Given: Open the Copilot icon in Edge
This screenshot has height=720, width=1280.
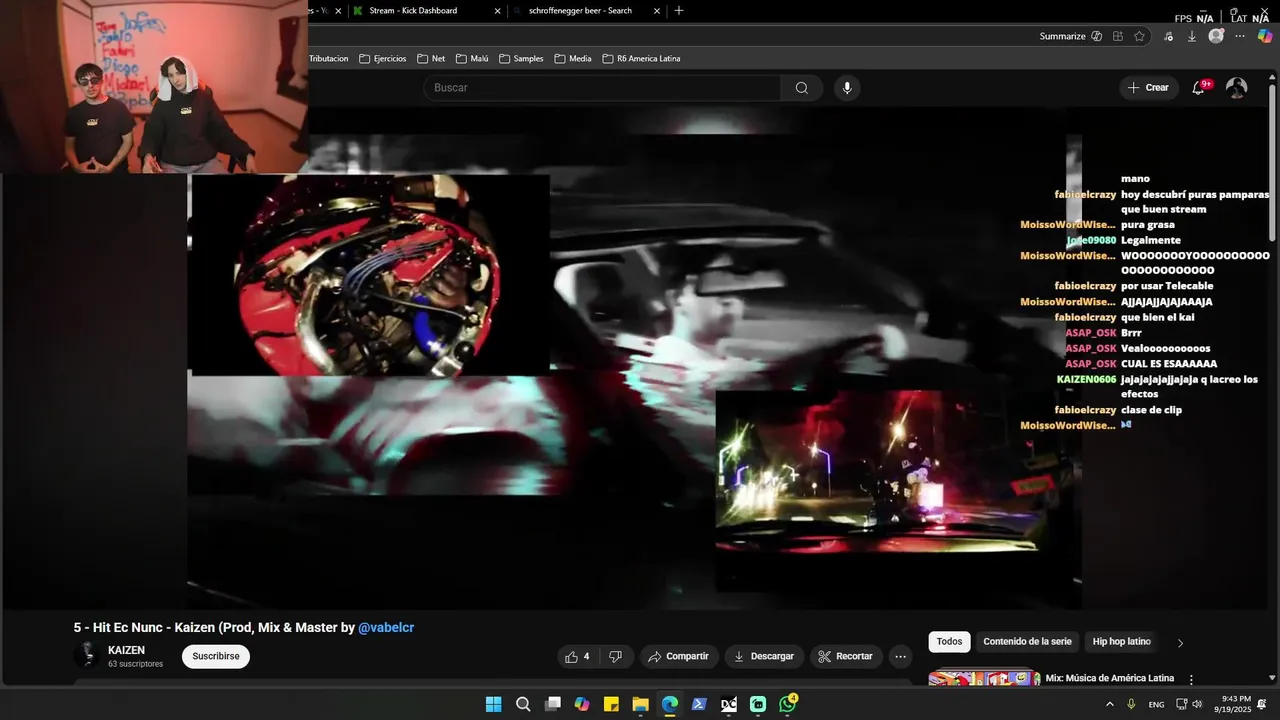Looking at the screenshot, I should pyautogui.click(x=1265, y=36).
